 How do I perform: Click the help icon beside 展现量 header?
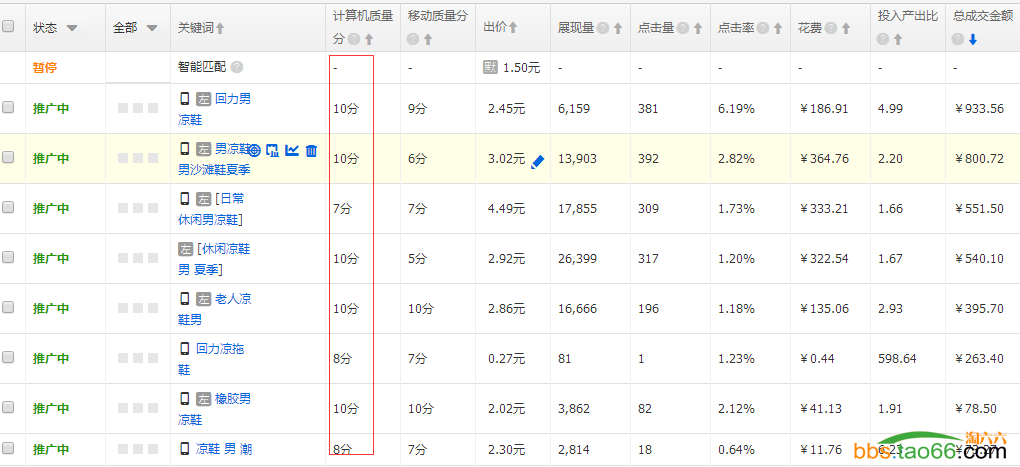point(602,28)
